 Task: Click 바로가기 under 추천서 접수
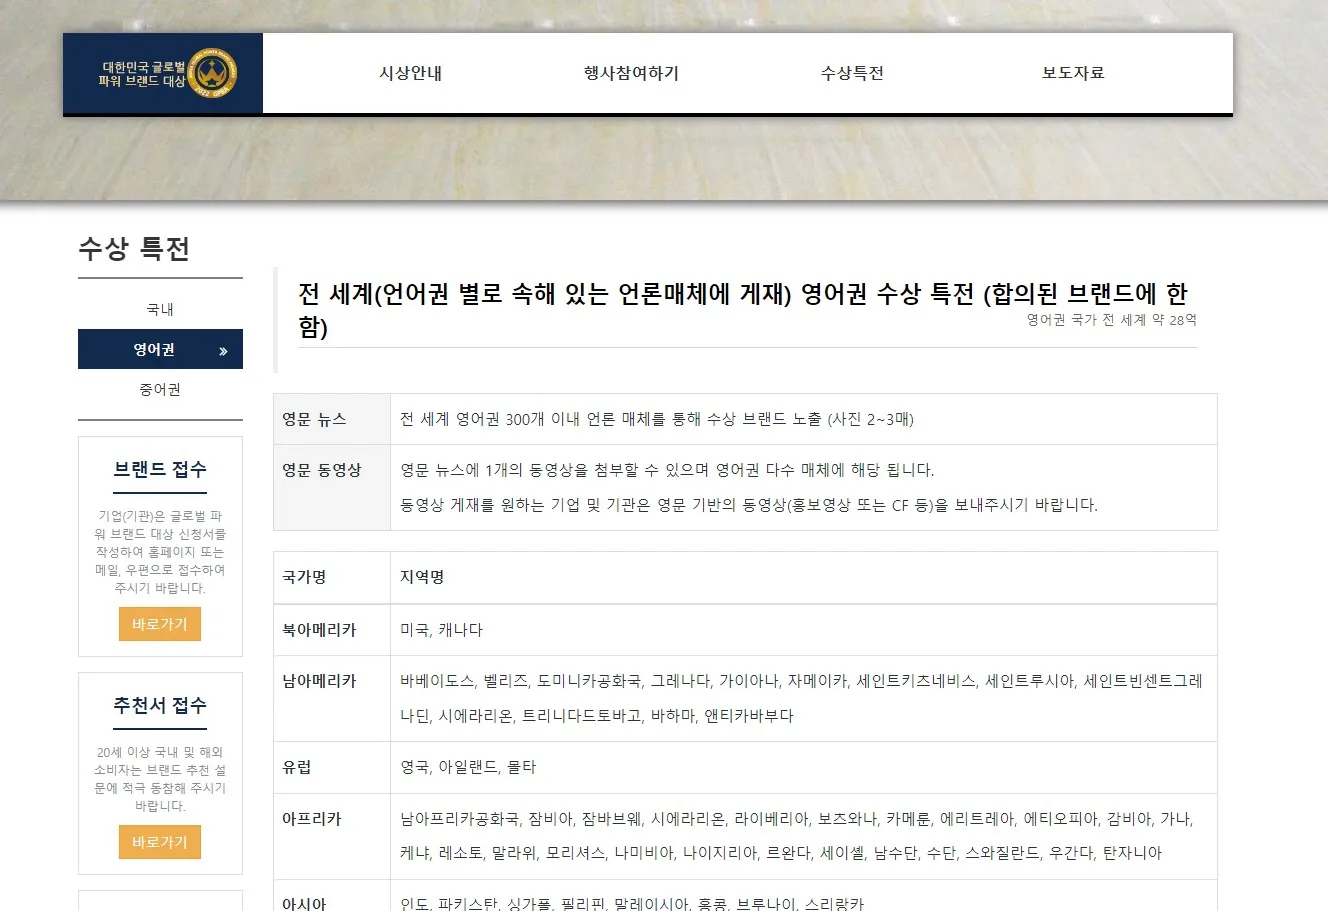[x=159, y=842]
